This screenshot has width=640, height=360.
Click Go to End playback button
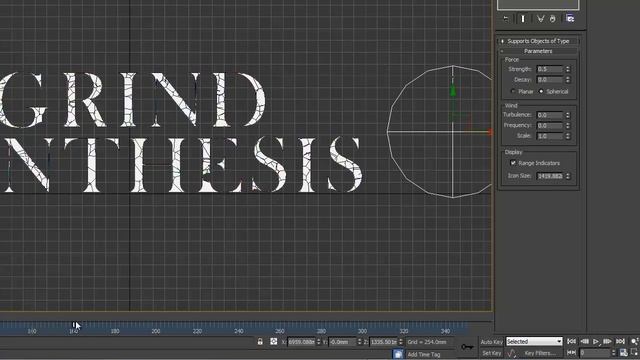tap(620, 341)
